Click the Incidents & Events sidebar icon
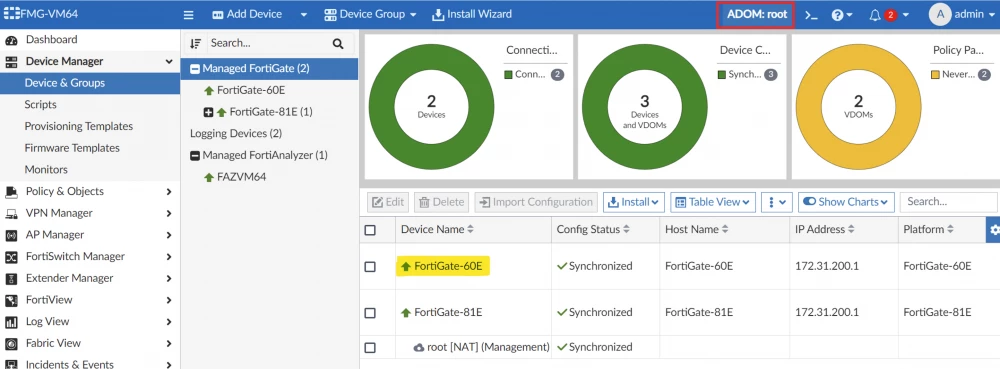Viewport: 1000px width, 369px height. point(11,365)
